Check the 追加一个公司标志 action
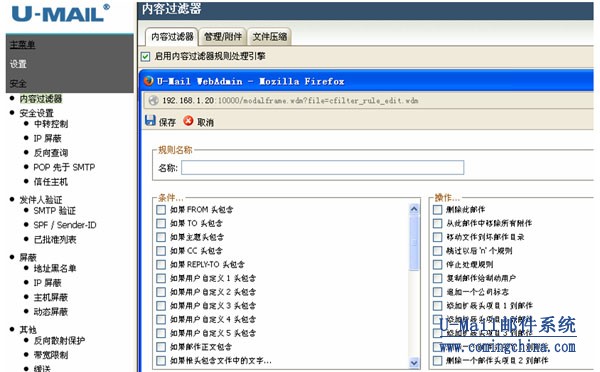The image size is (600, 372). pyautogui.click(x=437, y=292)
